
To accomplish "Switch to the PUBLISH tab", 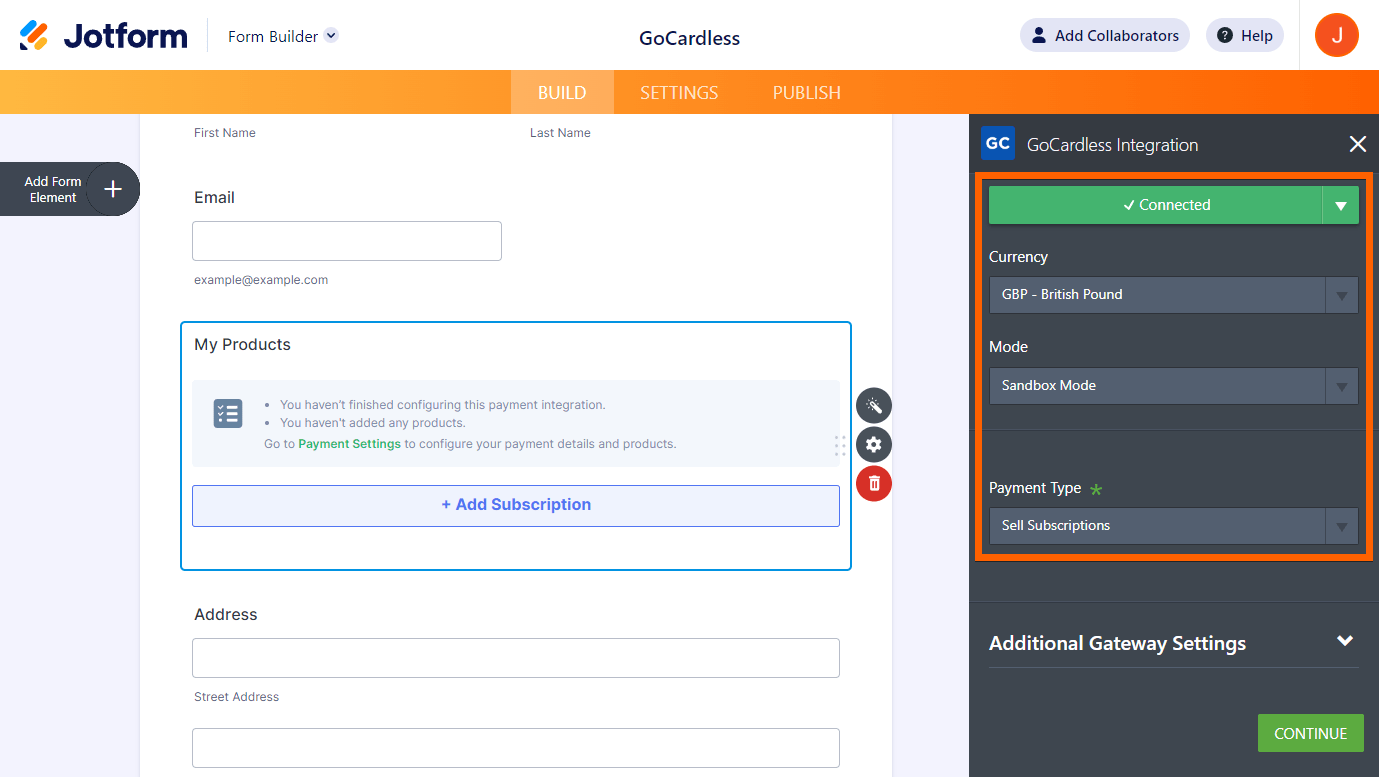I will pyautogui.click(x=806, y=92).
